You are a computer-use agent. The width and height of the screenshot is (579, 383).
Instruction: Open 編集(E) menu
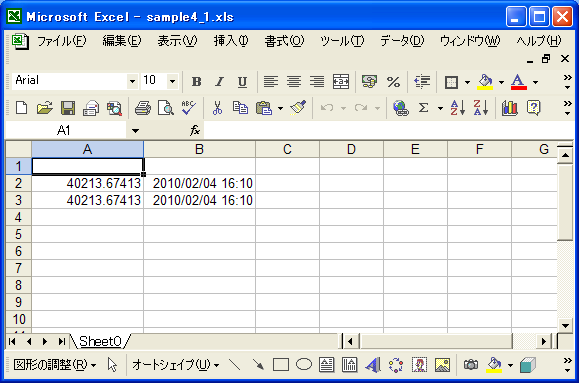pos(122,41)
